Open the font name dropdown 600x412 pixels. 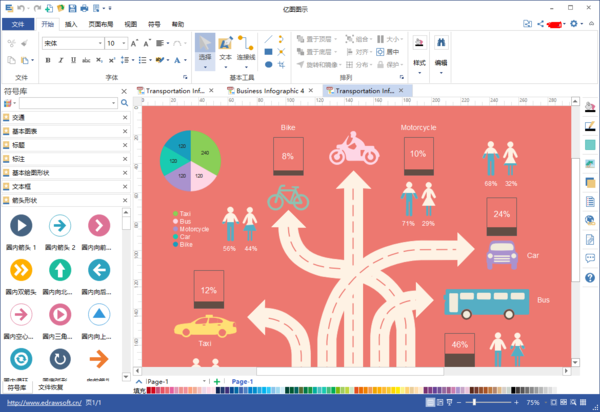pos(100,43)
